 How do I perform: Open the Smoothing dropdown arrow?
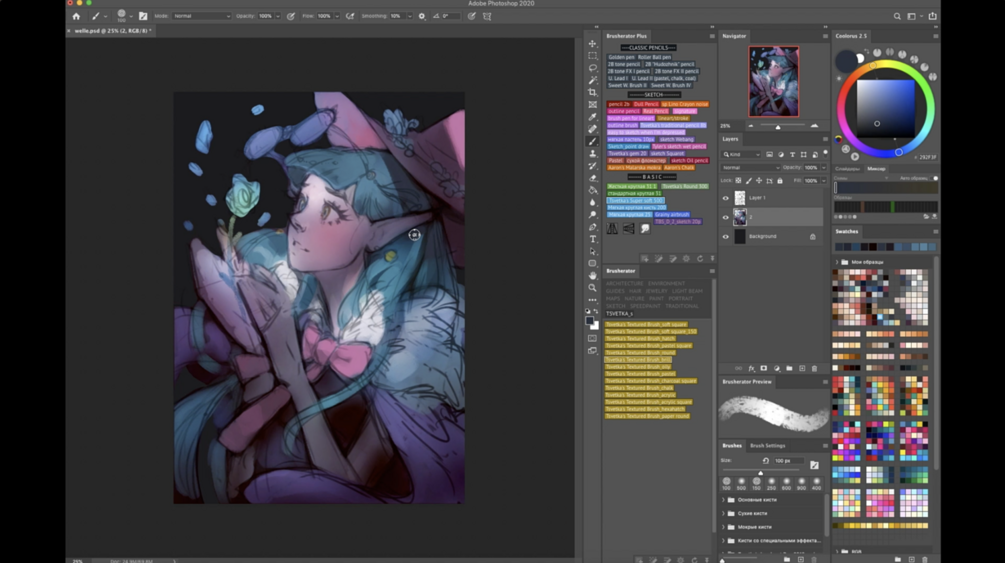(x=410, y=16)
